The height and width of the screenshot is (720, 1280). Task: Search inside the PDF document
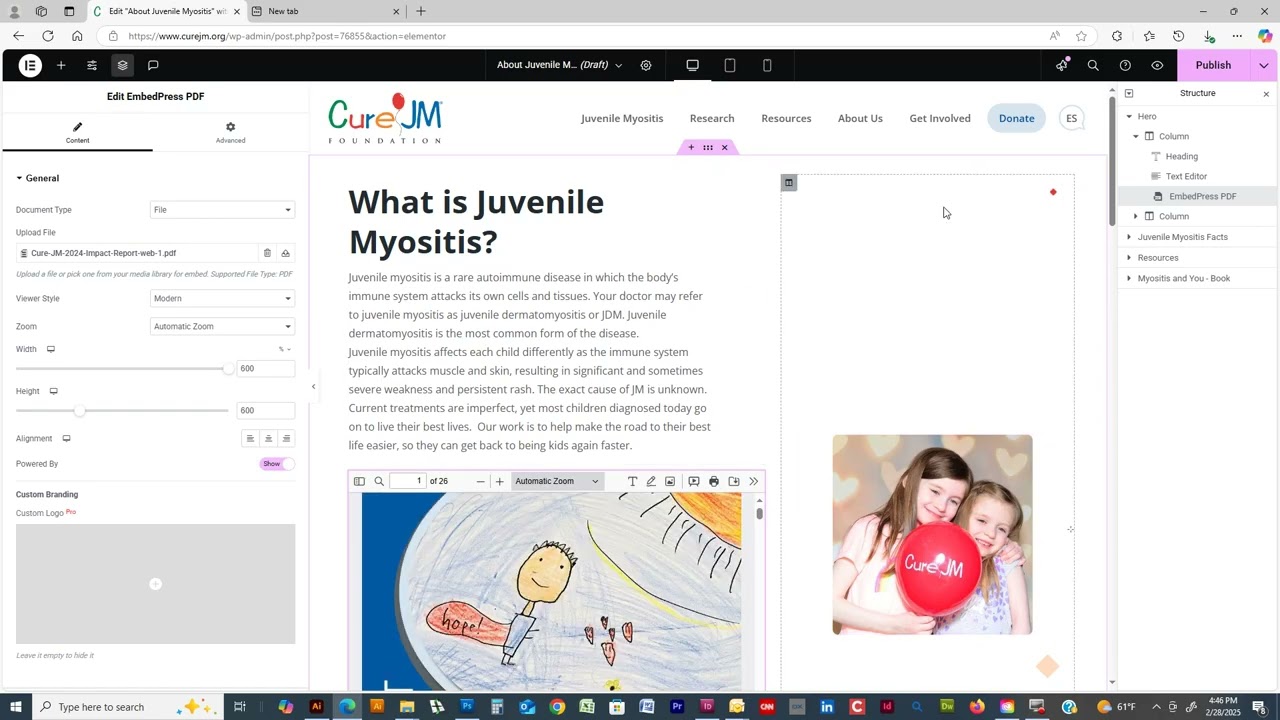[379, 481]
